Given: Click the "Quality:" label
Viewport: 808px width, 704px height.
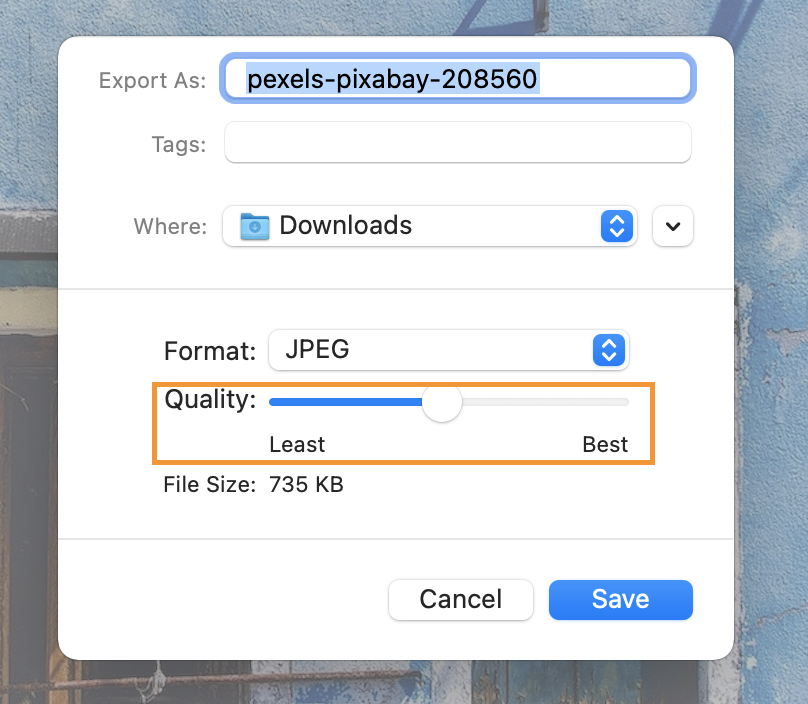Looking at the screenshot, I should pyautogui.click(x=210, y=400).
